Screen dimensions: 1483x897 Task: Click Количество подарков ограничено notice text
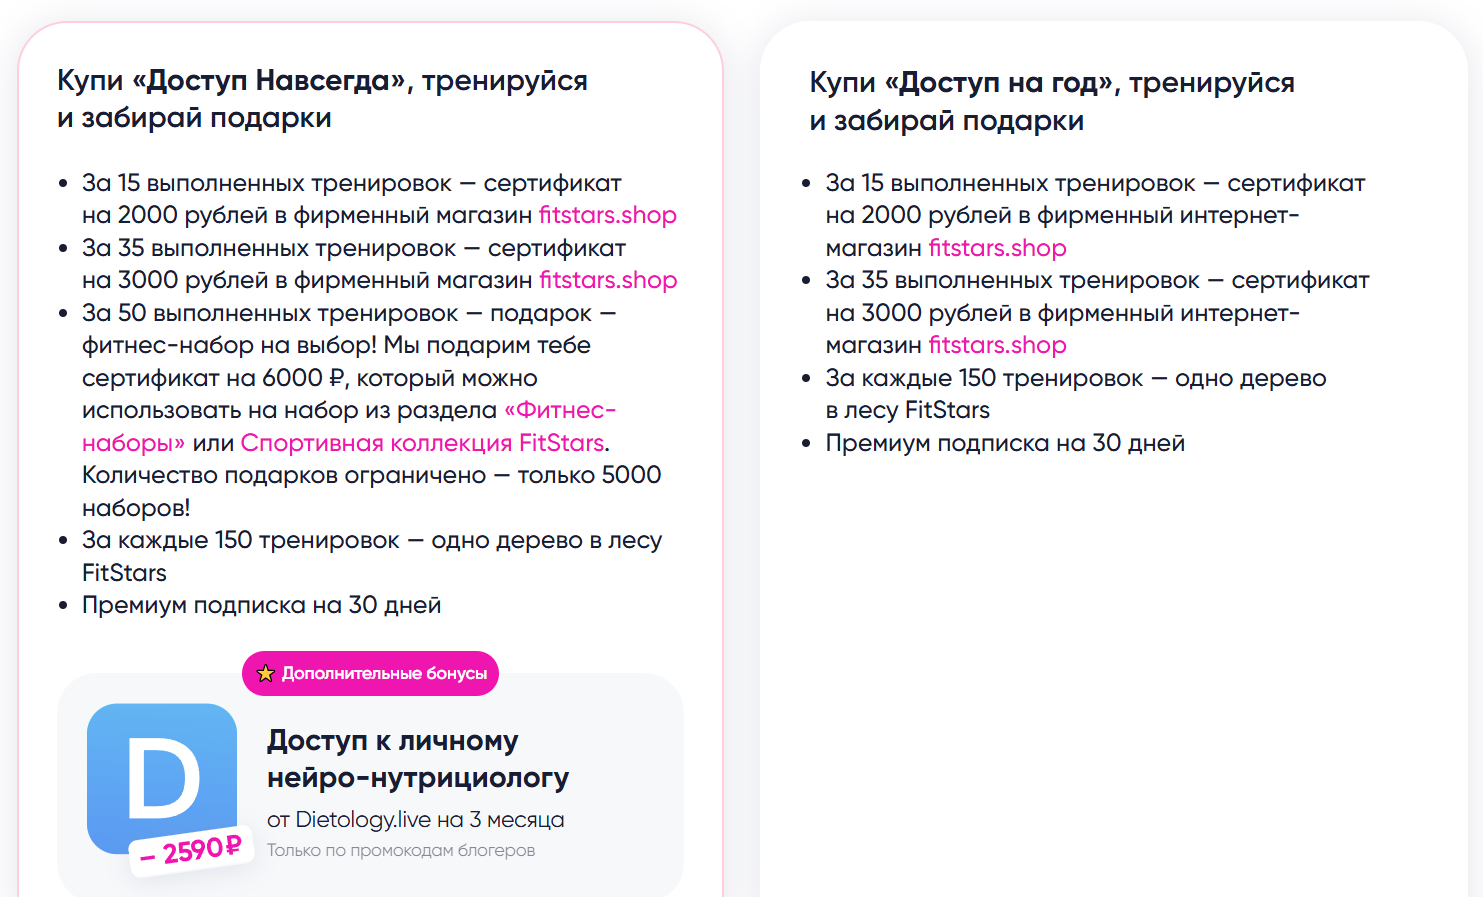(x=371, y=491)
